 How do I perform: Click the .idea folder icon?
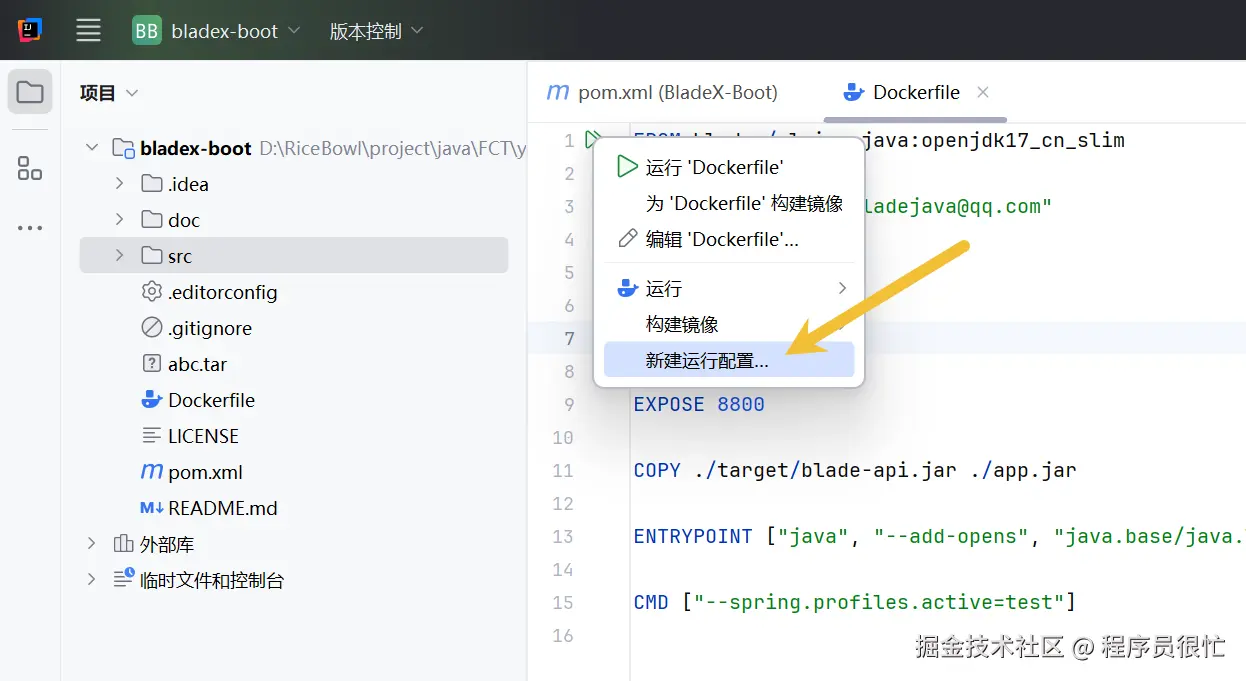[152, 184]
